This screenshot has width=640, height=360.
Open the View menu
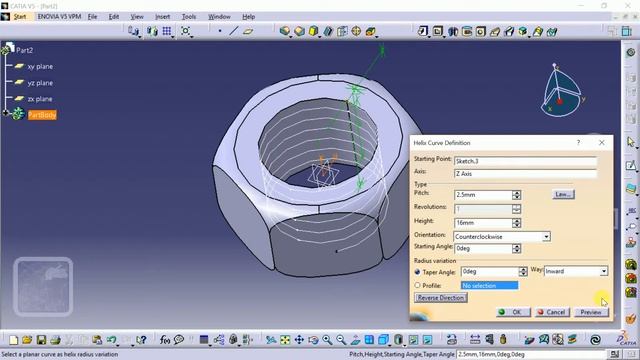click(137, 17)
